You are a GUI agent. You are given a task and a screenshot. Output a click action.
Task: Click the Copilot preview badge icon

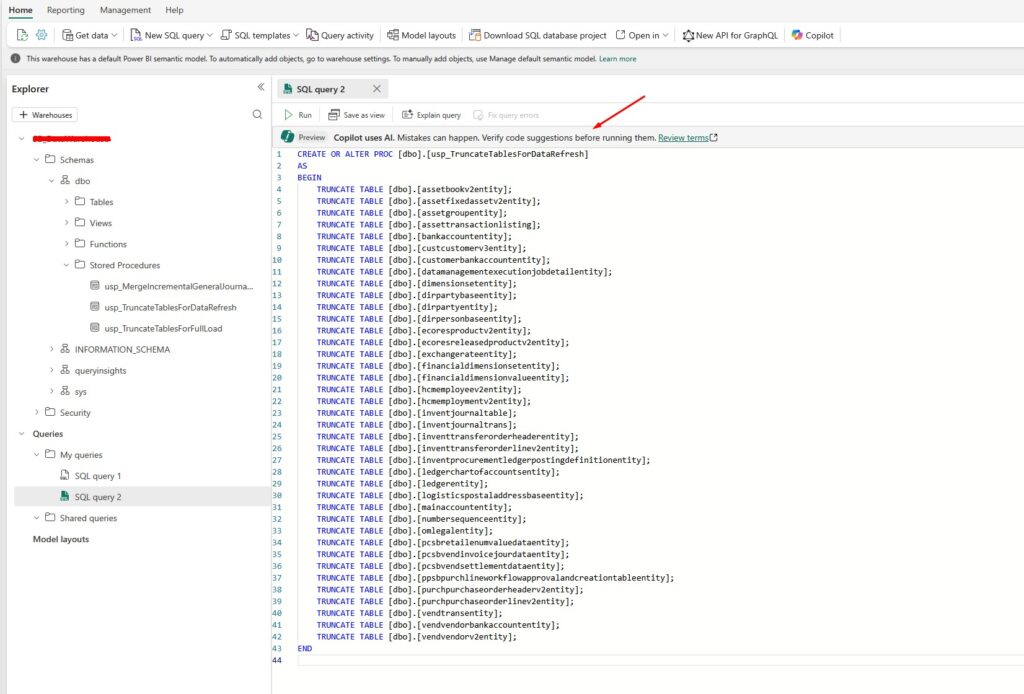[x=287, y=136]
